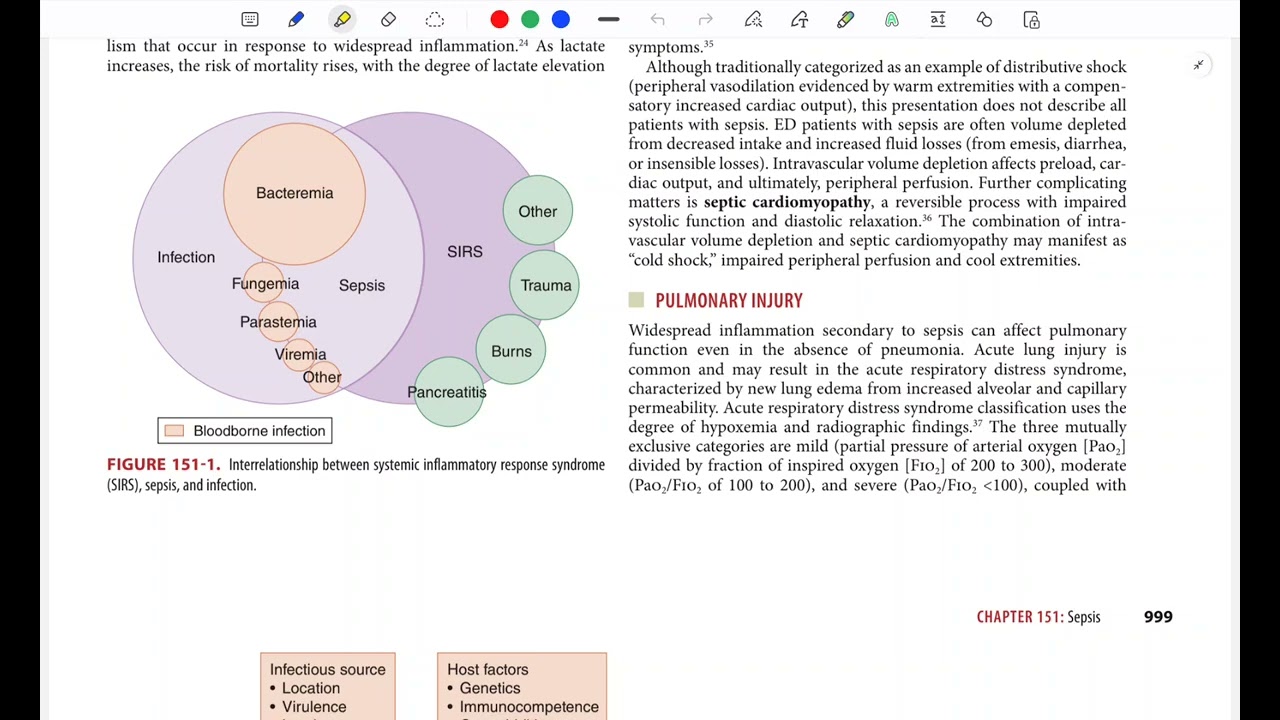Click the Bloodborne infection legend box
Viewport: 1280px width, 720px height.
click(x=245, y=431)
